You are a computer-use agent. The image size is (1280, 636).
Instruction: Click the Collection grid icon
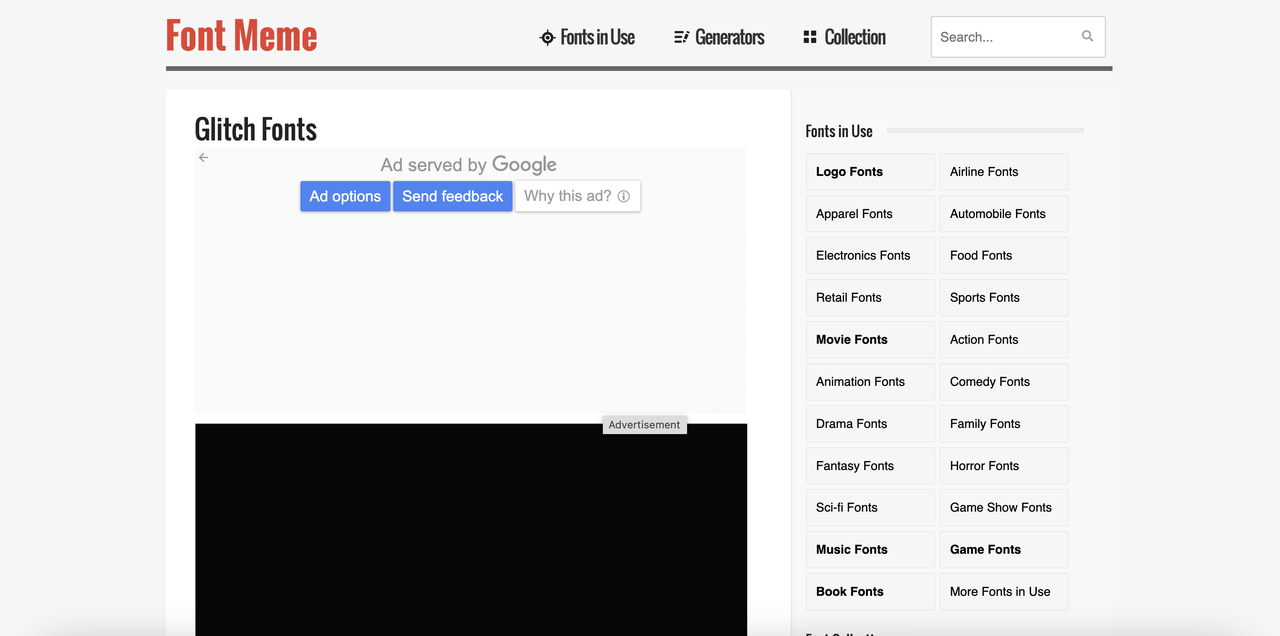[x=810, y=37]
